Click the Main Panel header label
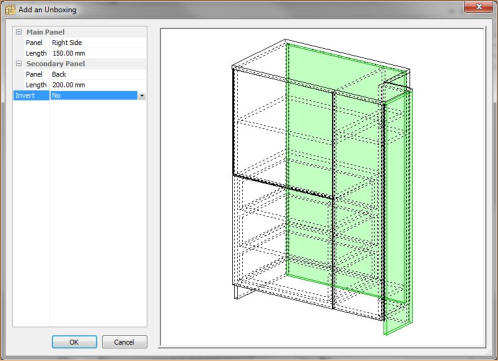 coord(45,32)
